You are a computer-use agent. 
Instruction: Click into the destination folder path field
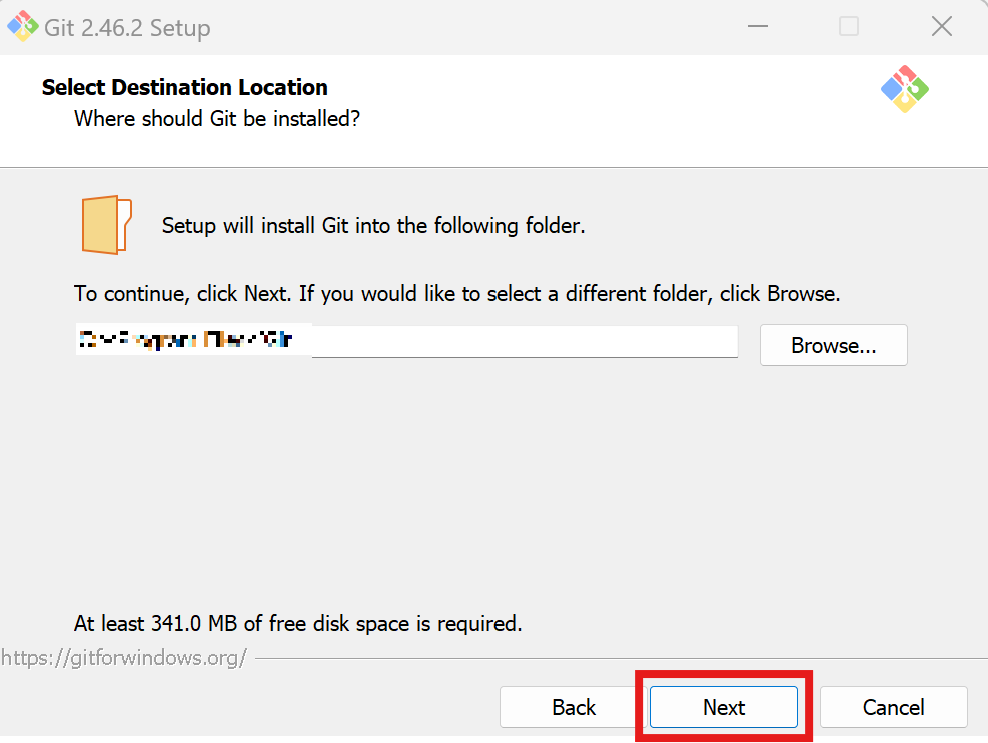(x=406, y=341)
